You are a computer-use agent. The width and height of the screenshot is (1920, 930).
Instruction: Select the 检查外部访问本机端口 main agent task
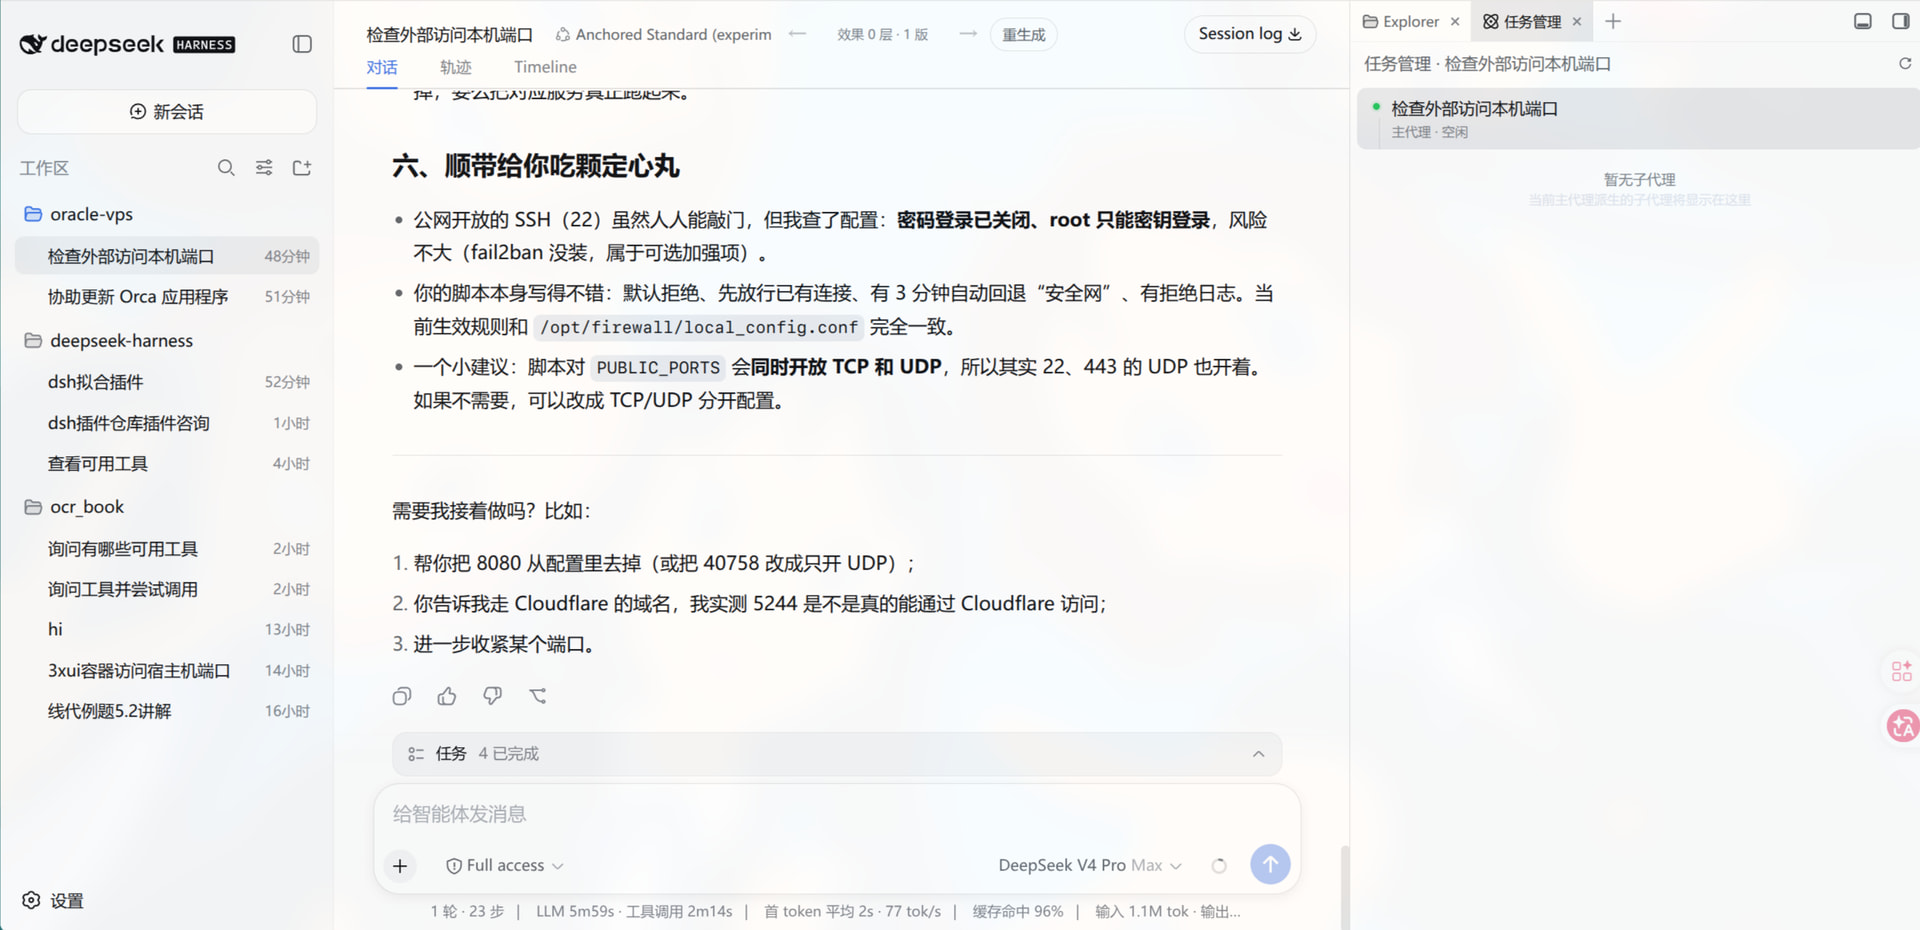[x=1638, y=118]
